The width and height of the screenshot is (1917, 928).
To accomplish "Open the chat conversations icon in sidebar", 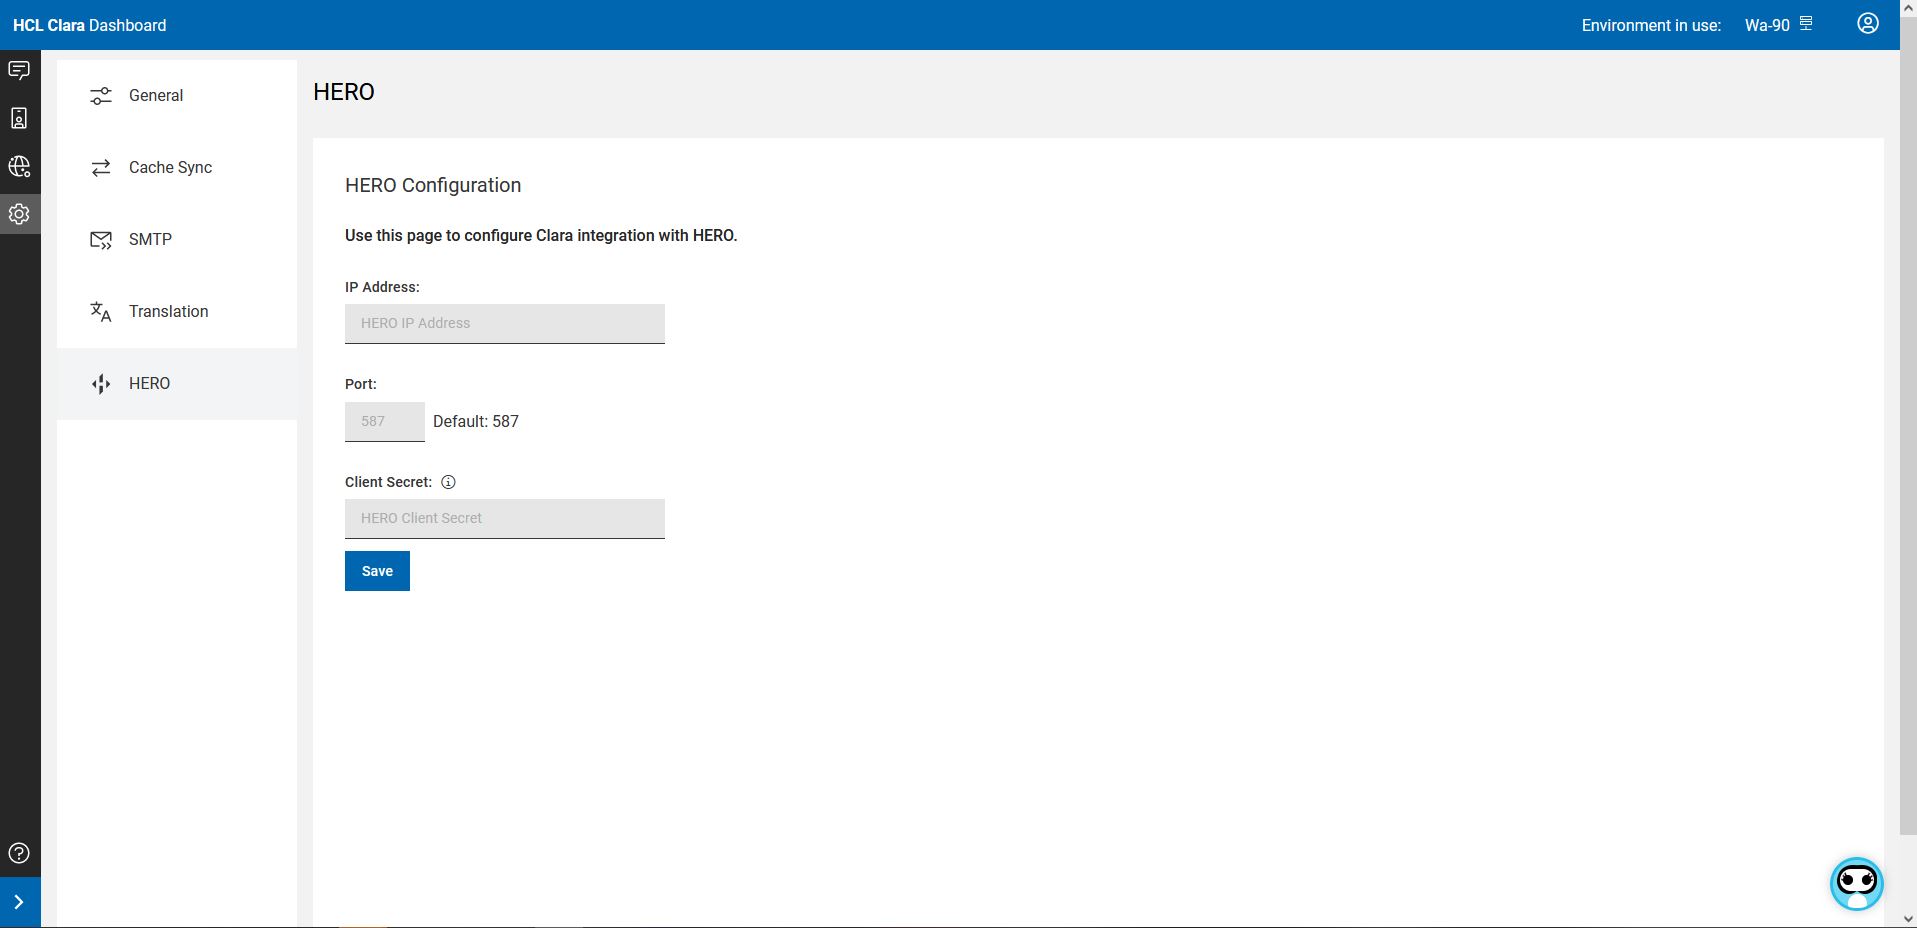I will click(x=19, y=70).
